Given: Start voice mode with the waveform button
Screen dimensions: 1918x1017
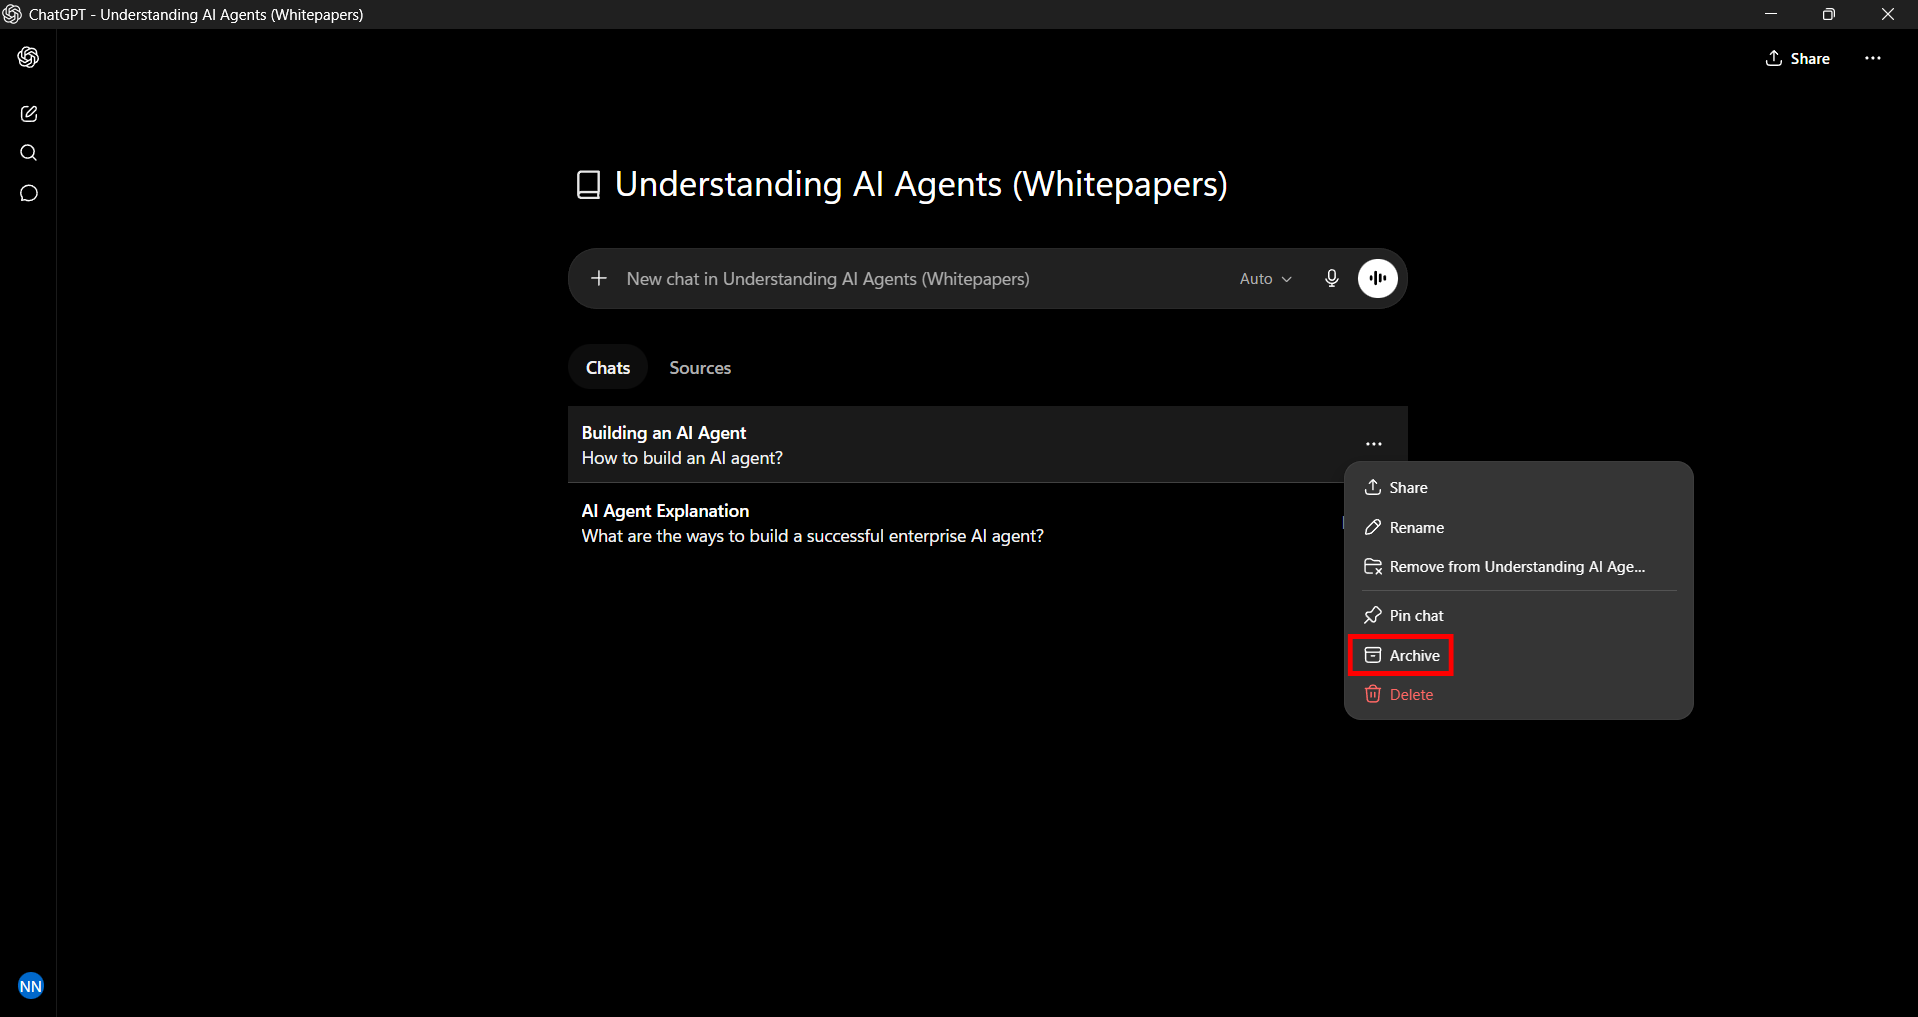Looking at the screenshot, I should click(1378, 279).
